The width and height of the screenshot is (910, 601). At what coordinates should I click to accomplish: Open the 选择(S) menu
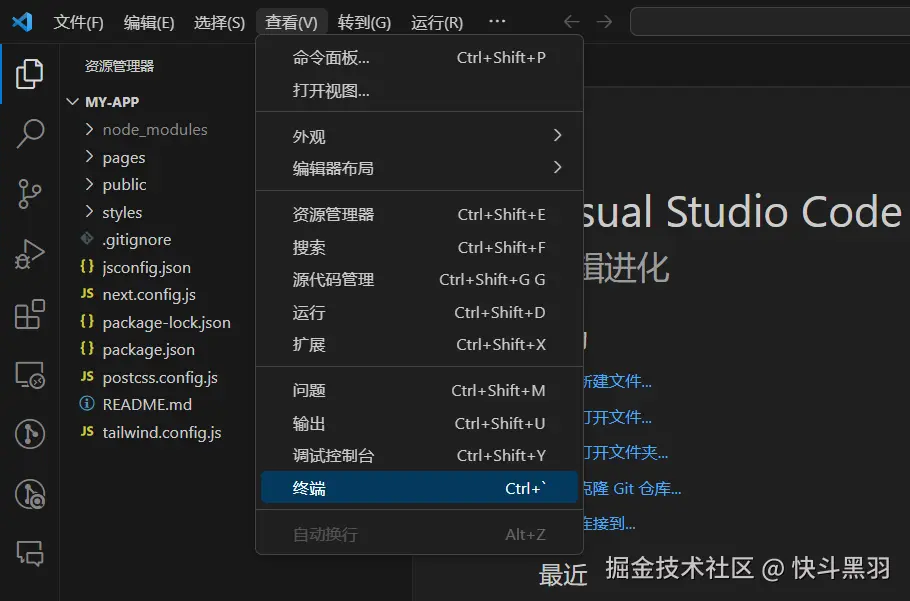pos(219,23)
